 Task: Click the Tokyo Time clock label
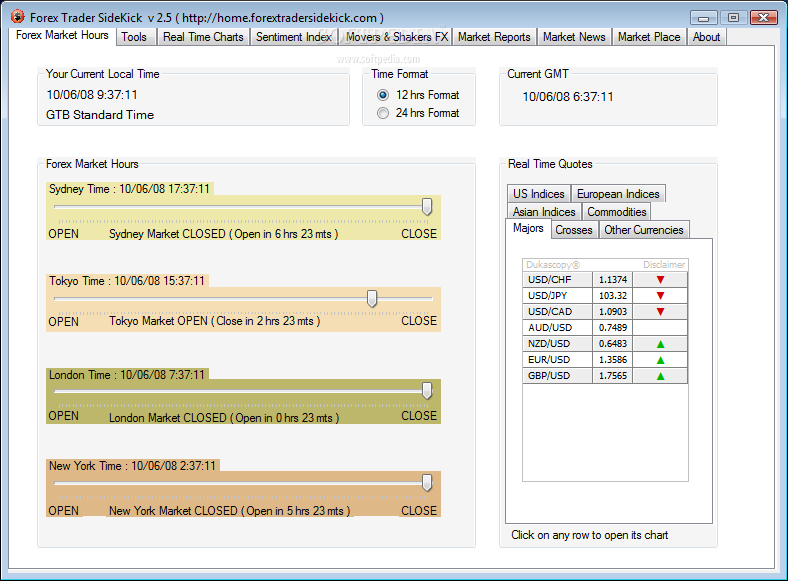coord(127,281)
